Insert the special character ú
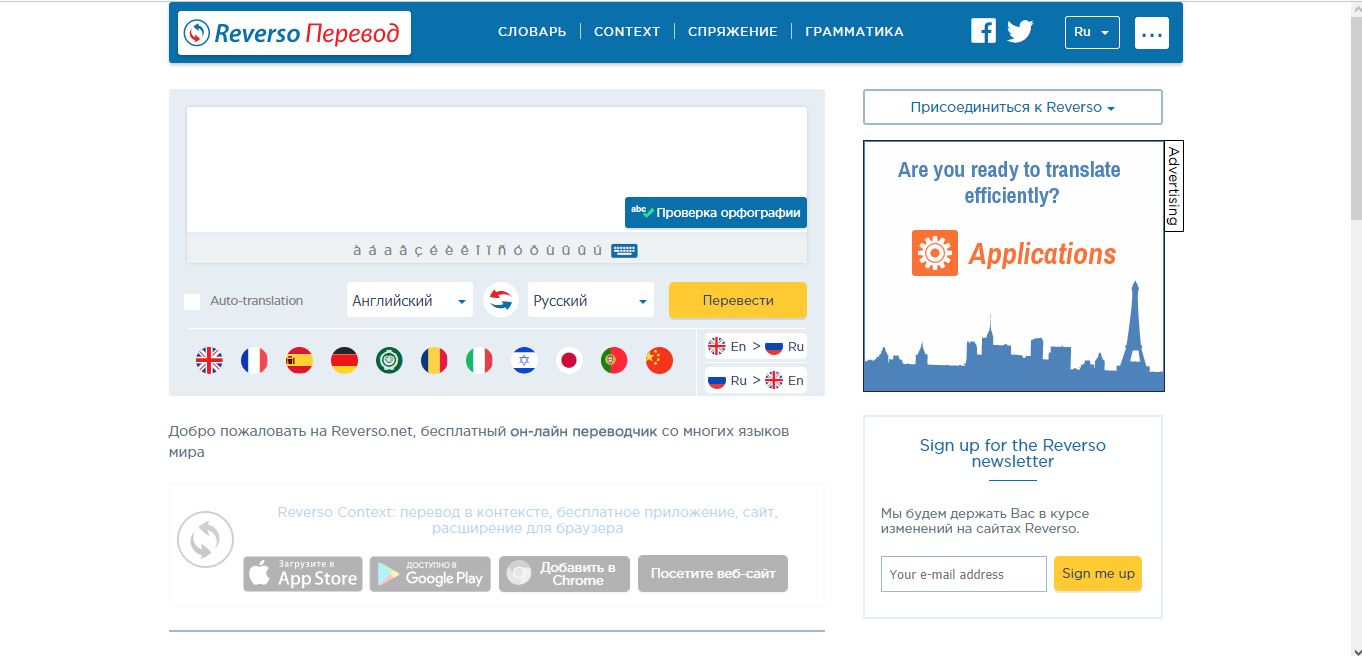This screenshot has height=656, width=1362. tap(597, 250)
